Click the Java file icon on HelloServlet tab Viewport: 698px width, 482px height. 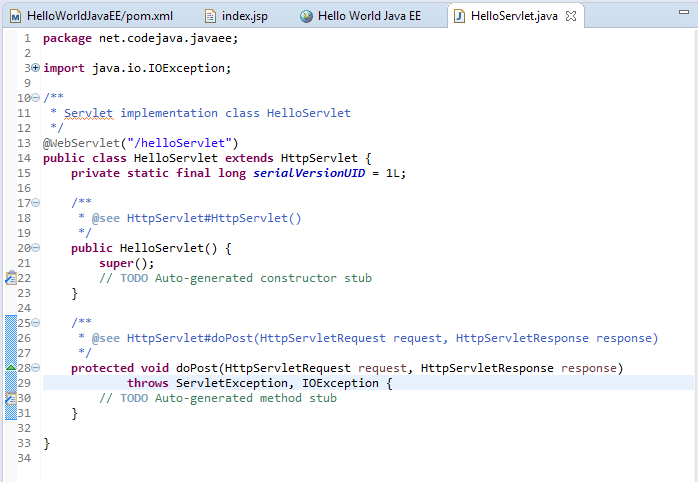(x=459, y=16)
